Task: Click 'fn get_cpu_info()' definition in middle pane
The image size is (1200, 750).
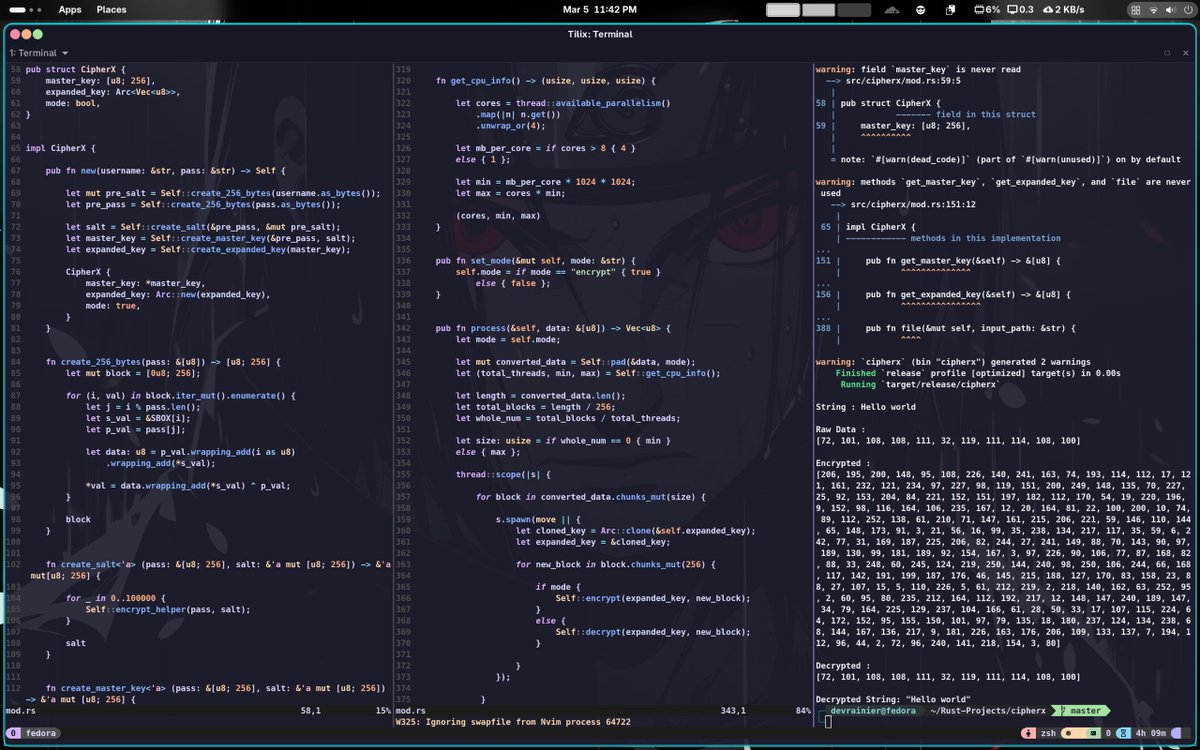Action: tap(546, 80)
